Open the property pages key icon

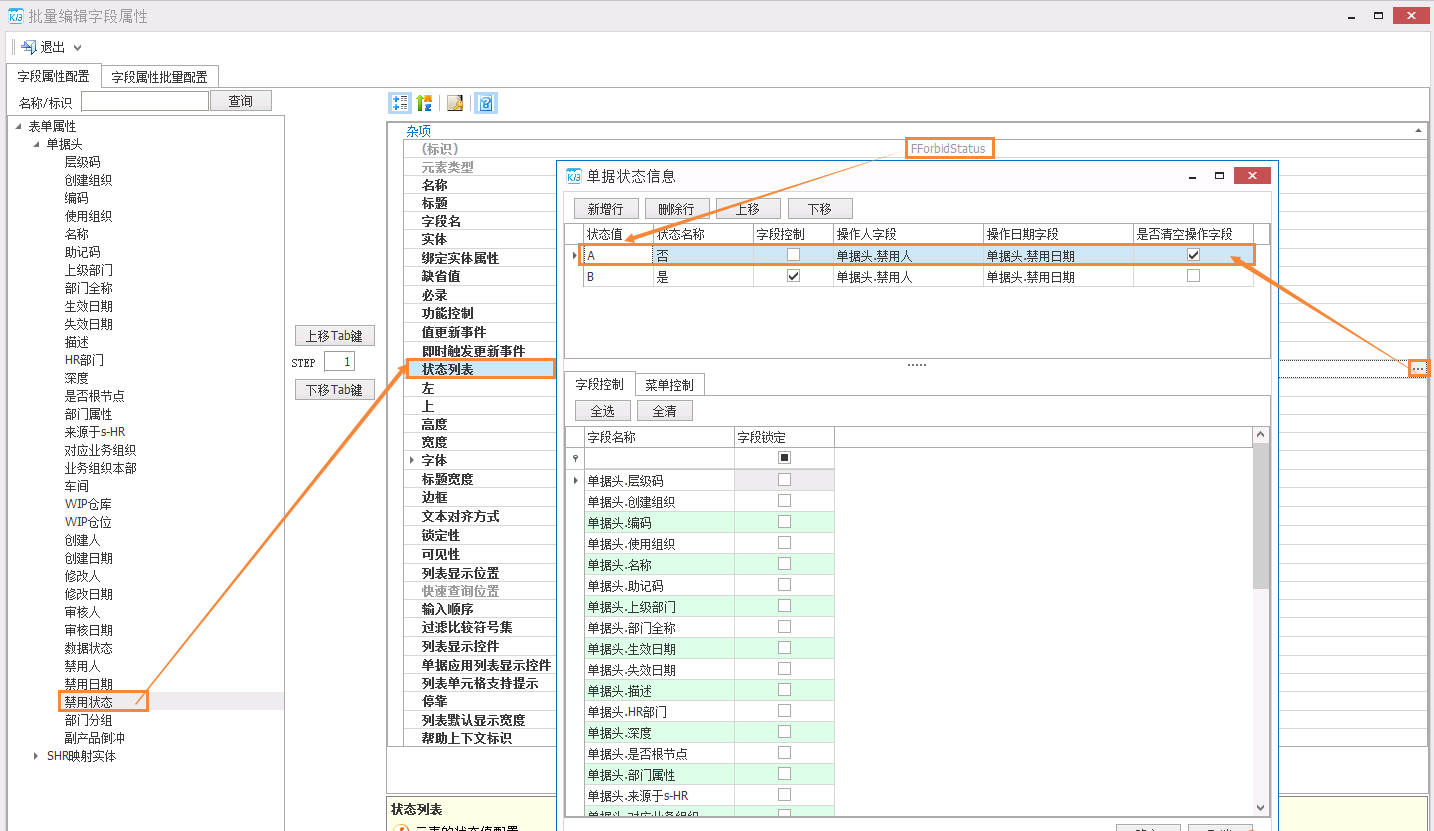click(x=455, y=103)
